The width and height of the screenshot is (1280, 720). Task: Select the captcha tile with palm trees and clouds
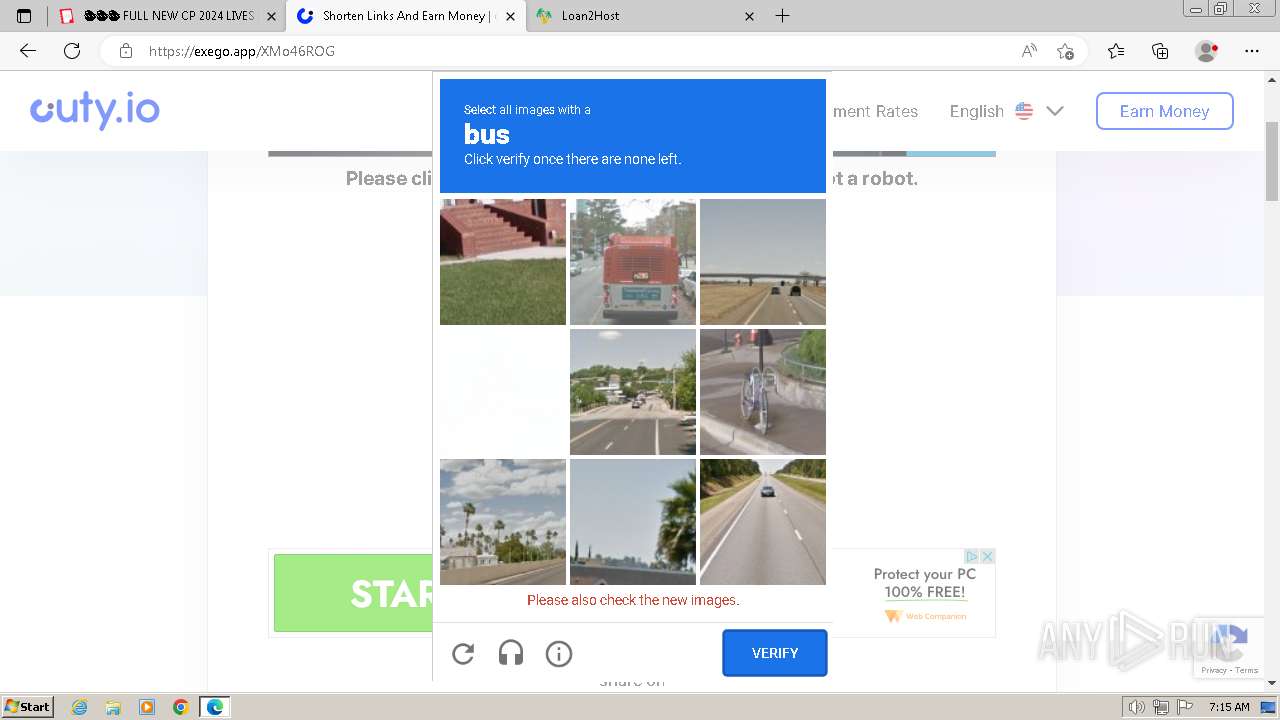(503, 522)
